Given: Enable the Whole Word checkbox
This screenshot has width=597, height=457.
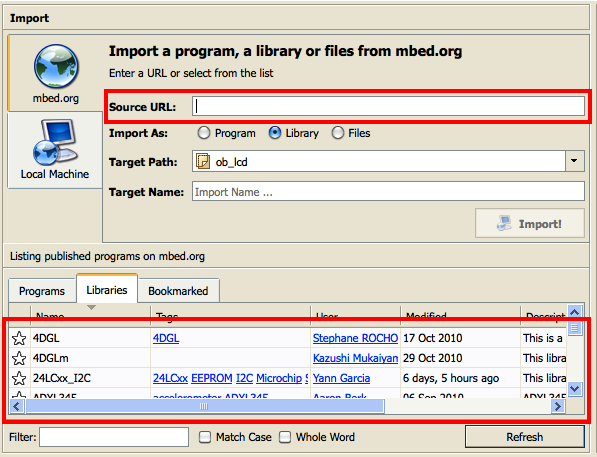Looking at the screenshot, I should [x=285, y=437].
